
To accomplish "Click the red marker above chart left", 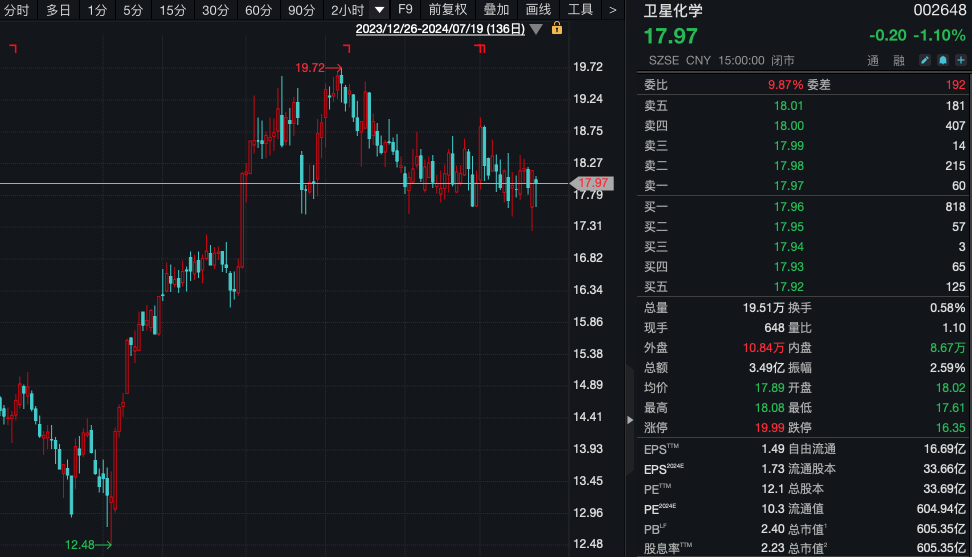I will [x=13, y=48].
